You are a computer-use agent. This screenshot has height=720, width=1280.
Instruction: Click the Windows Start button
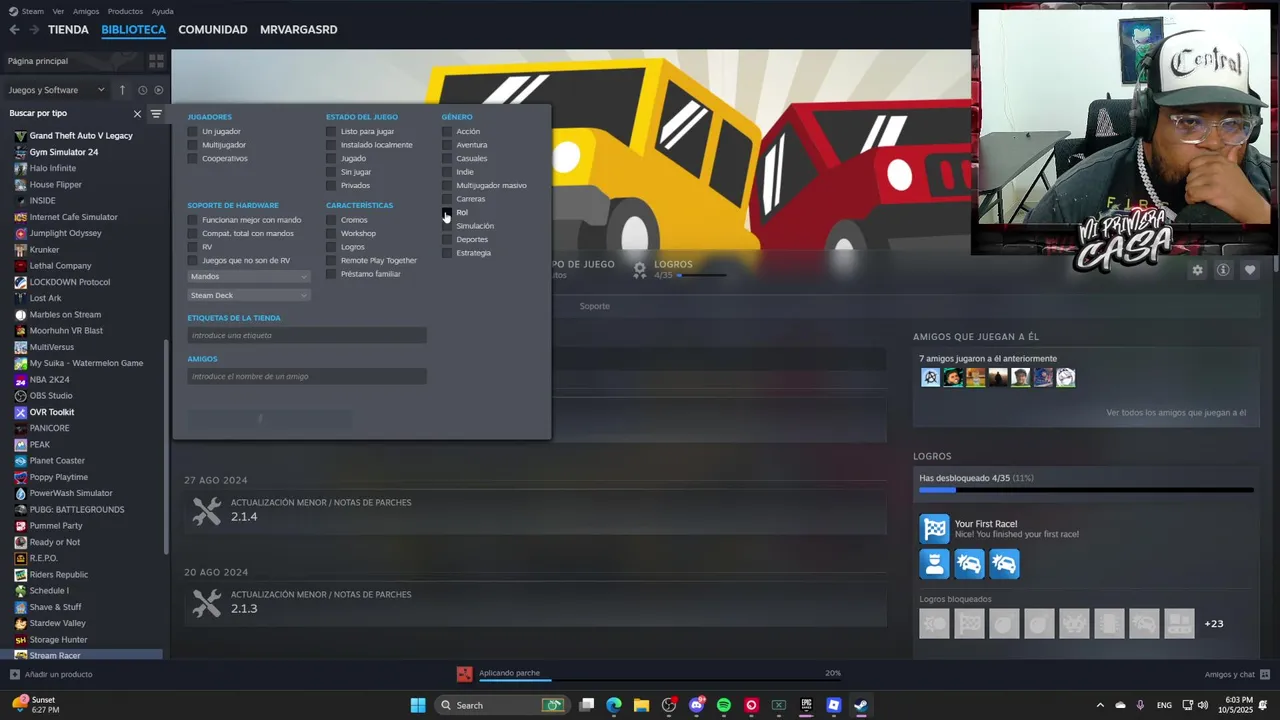418,705
